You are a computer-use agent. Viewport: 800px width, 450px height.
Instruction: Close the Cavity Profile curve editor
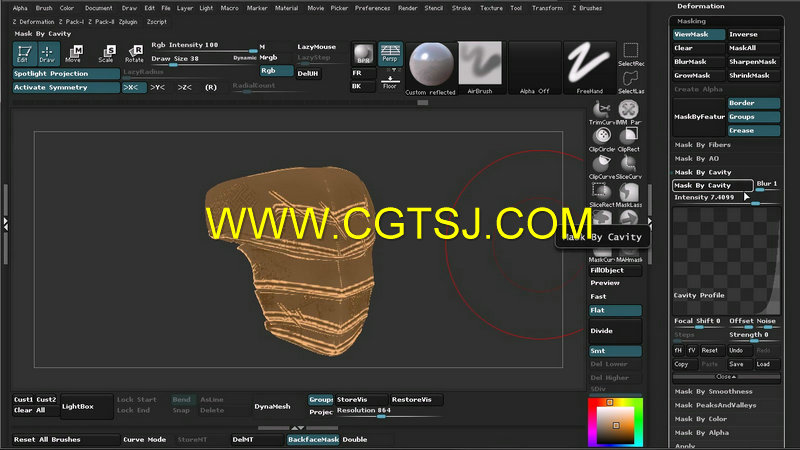click(726, 377)
